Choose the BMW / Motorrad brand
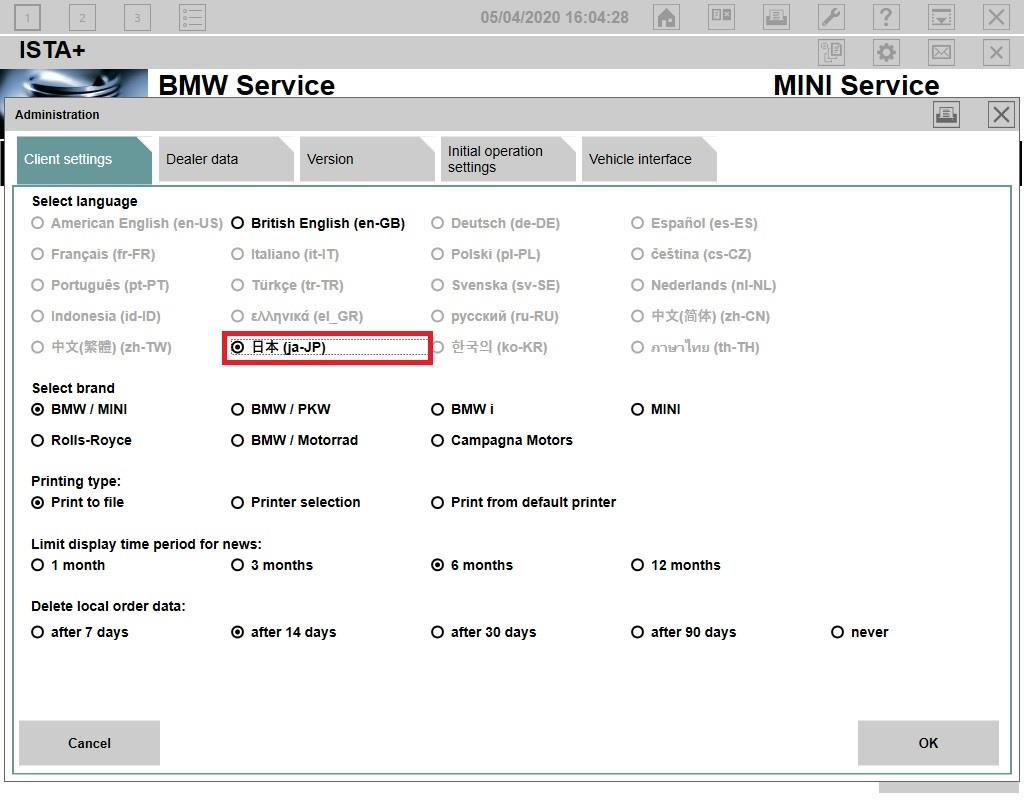The image size is (1024, 800). click(295, 440)
